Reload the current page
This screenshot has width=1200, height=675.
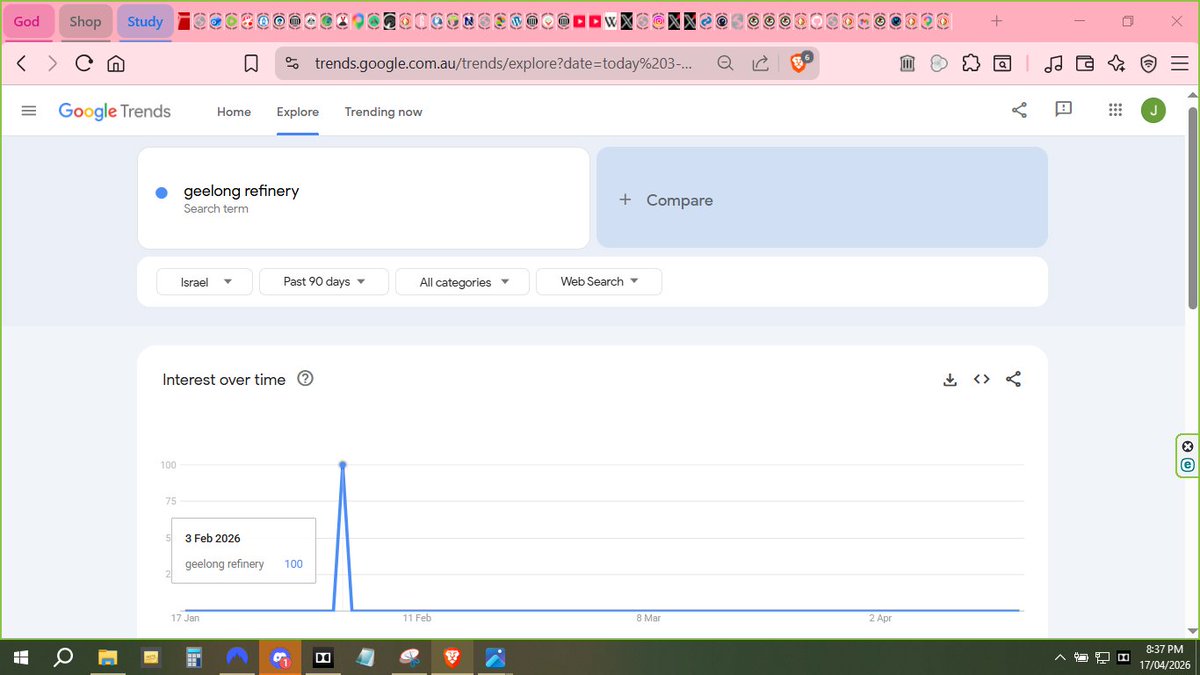tap(84, 63)
